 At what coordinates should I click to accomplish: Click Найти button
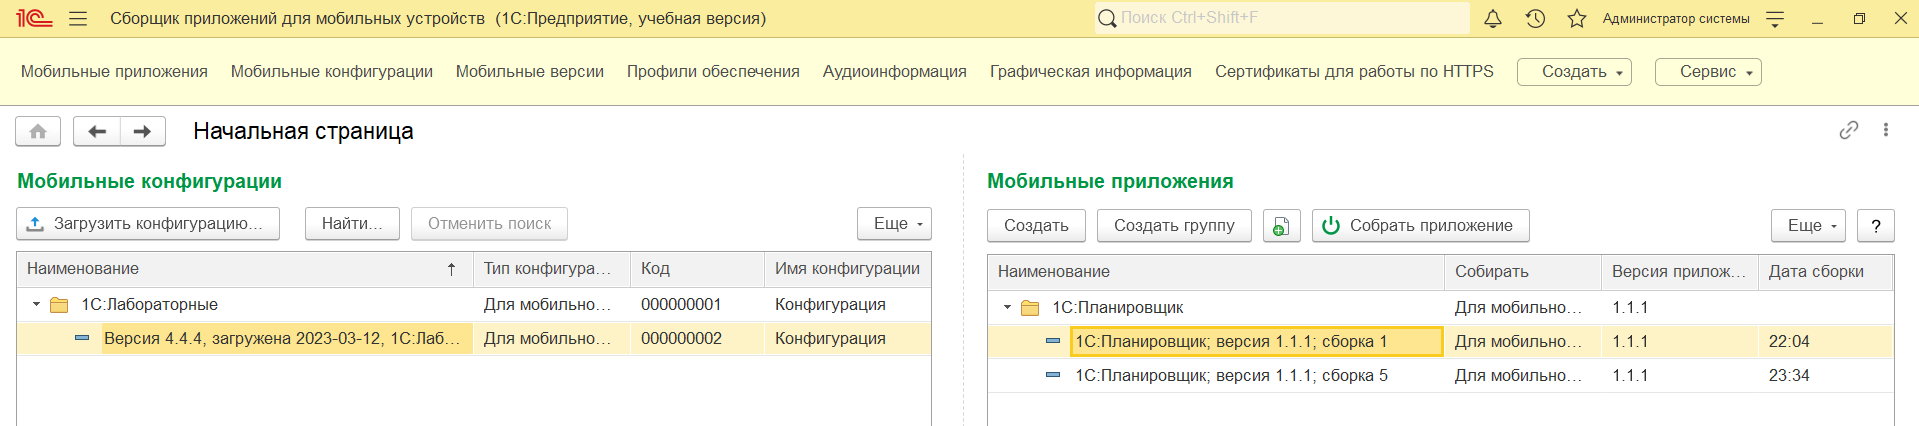click(x=352, y=224)
